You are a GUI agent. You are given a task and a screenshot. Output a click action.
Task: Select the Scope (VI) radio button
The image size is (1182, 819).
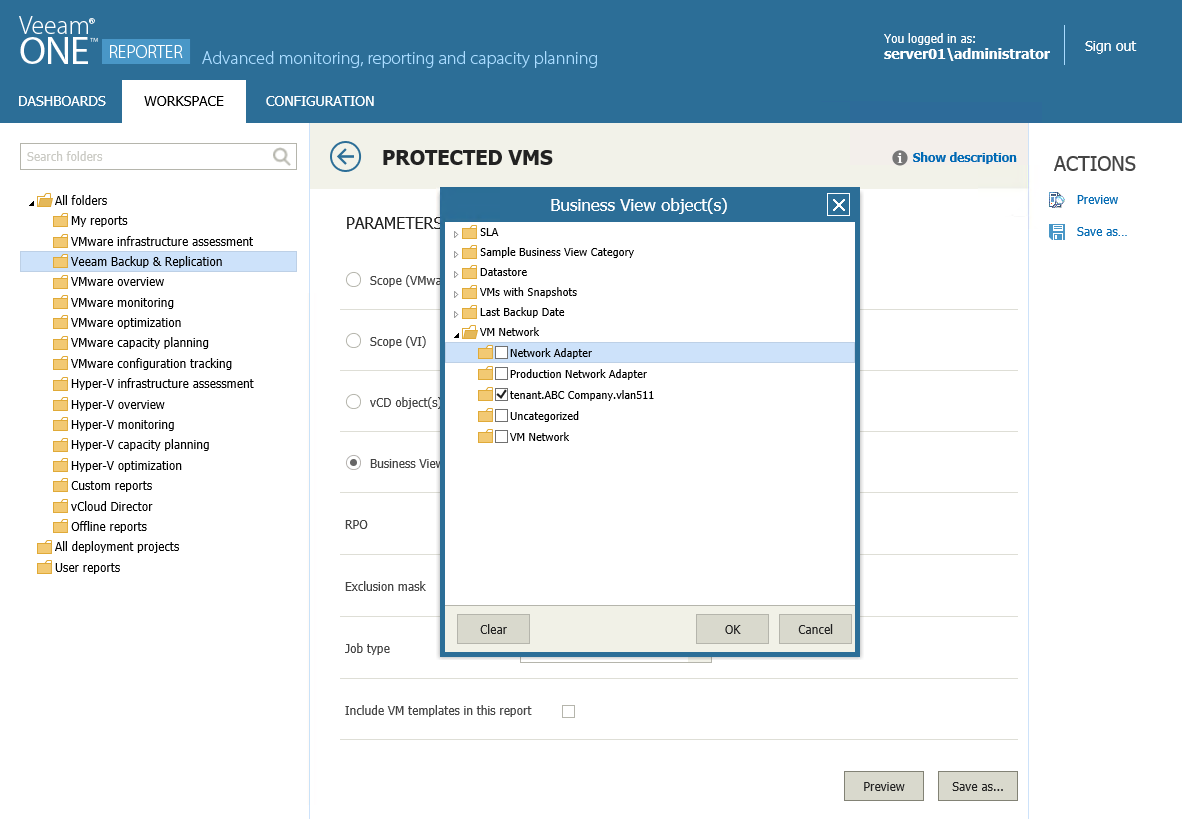(x=353, y=341)
